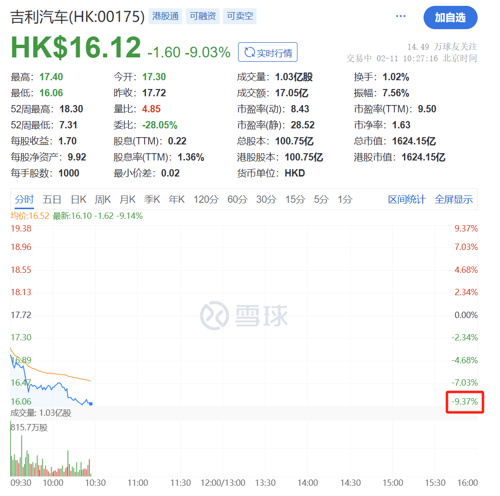The width and height of the screenshot is (500, 496).
Task: Open the three-dot more options menu
Action: [x=400, y=16]
